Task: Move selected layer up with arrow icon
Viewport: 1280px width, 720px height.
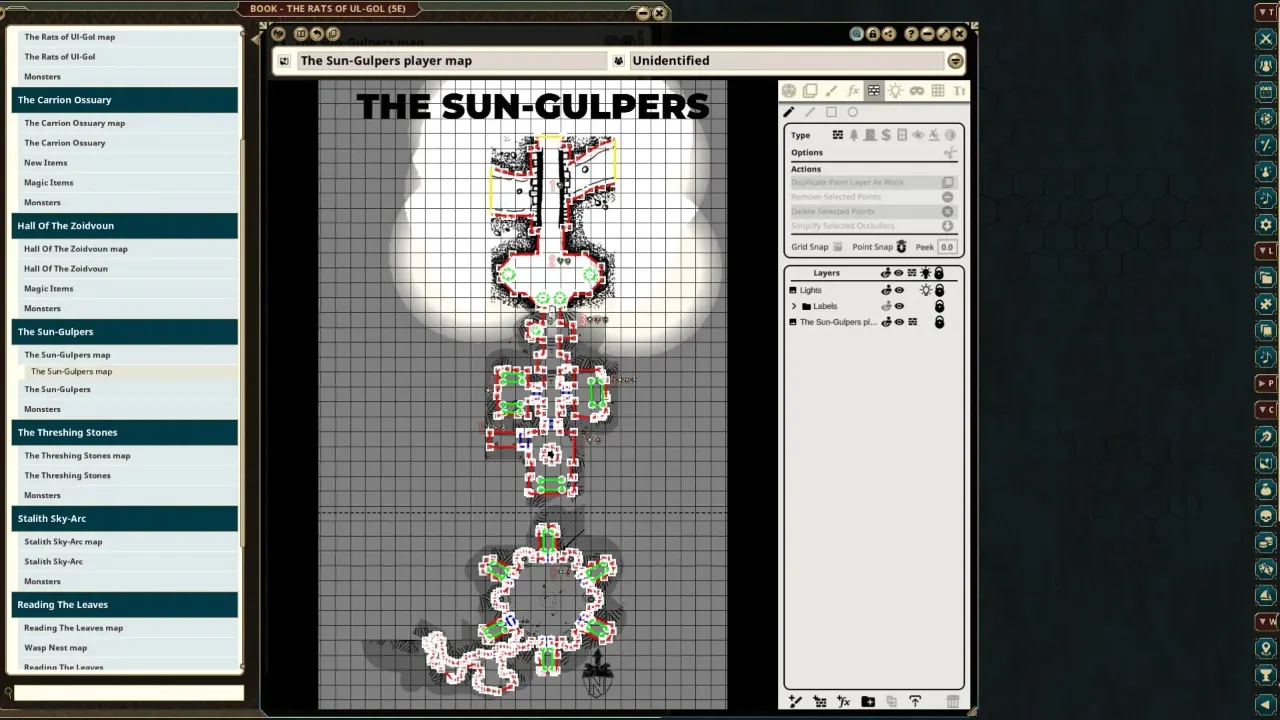Action: coord(914,702)
